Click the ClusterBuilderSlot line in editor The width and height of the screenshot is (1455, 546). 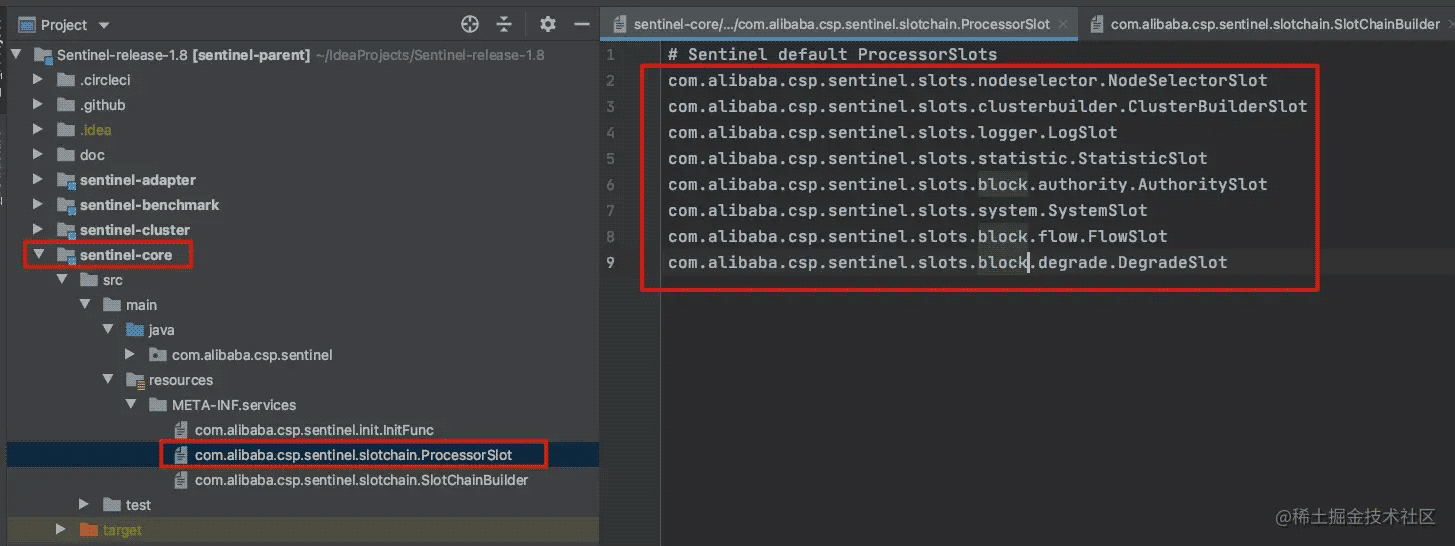(988, 106)
